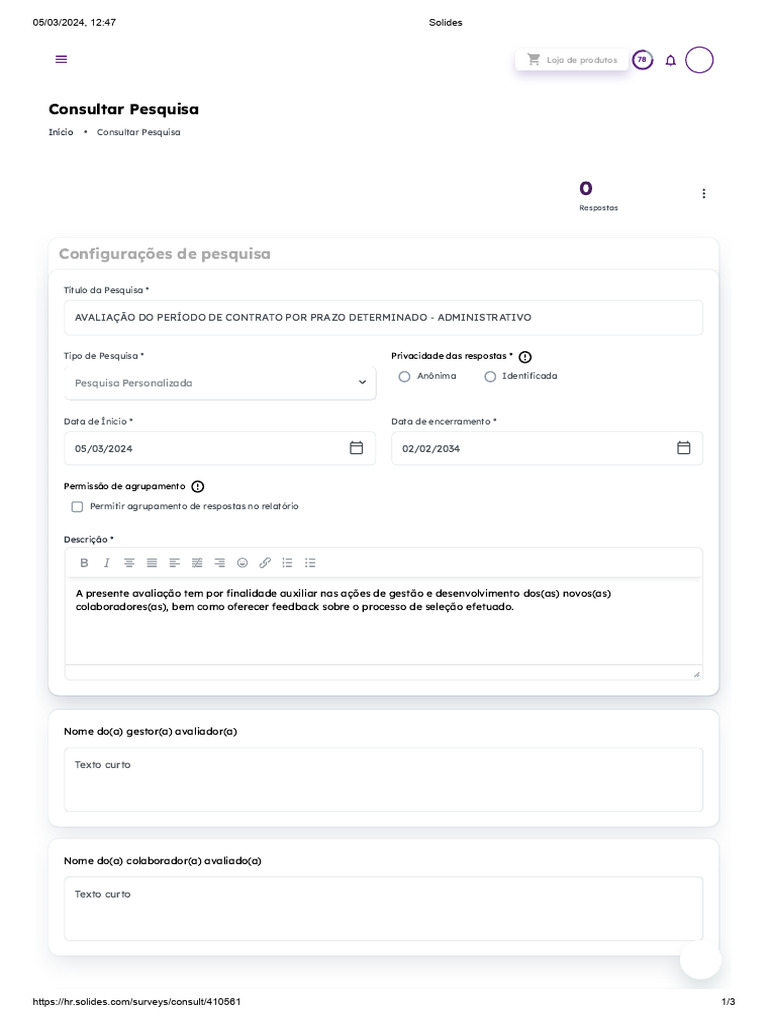This screenshot has width=768, height=1024.
Task: Open the notifications bell
Action: (670, 60)
